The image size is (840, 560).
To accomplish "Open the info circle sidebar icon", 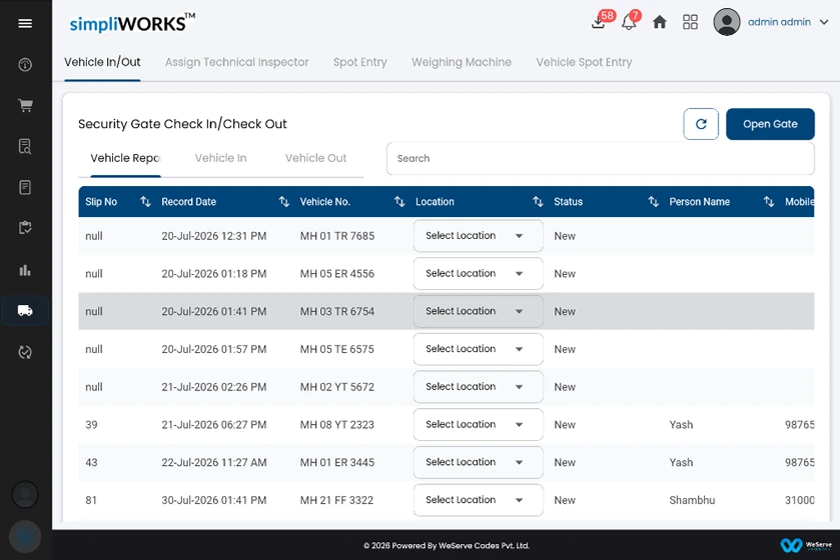I will click(25, 65).
